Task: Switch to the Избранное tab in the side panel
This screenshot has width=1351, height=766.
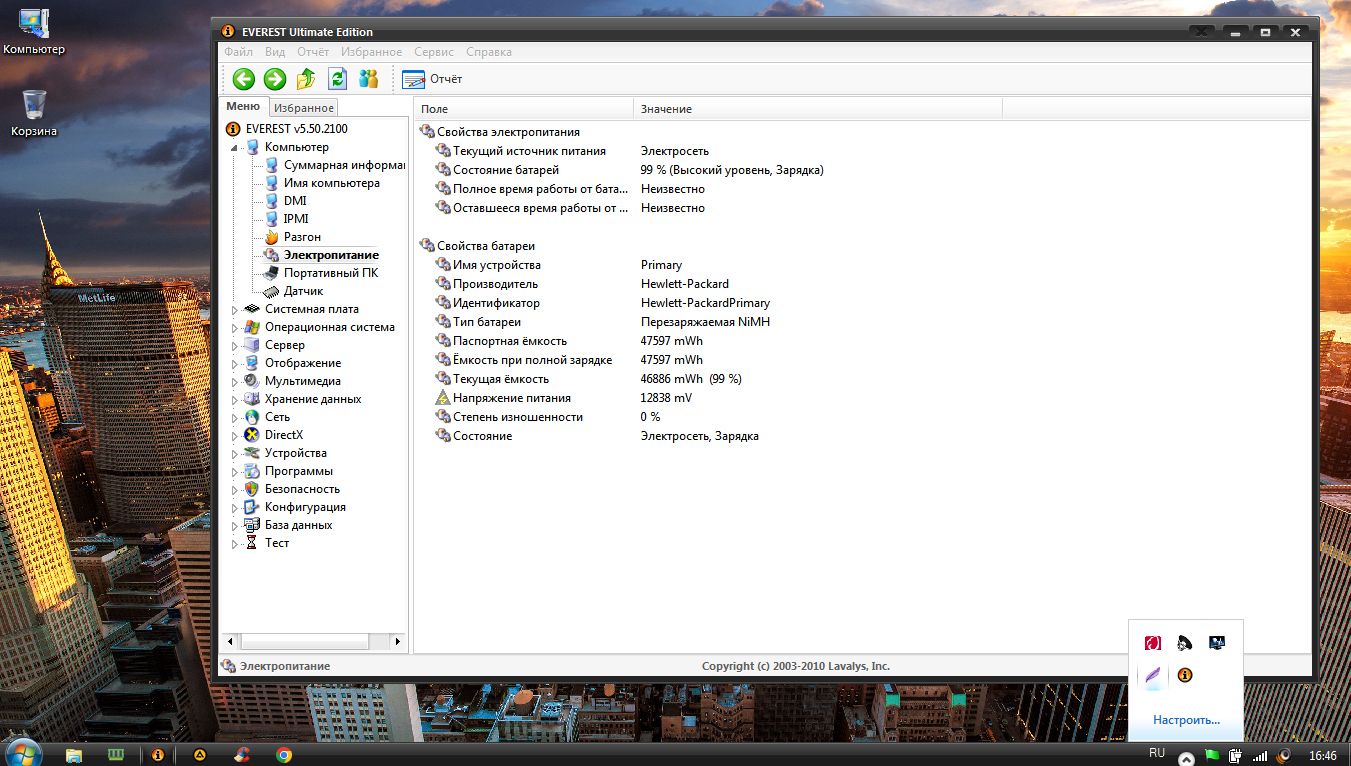Action: pos(304,108)
